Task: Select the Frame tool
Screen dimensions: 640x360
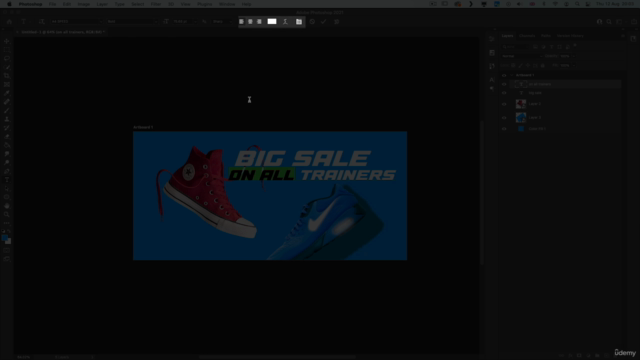Action: pos(7,84)
